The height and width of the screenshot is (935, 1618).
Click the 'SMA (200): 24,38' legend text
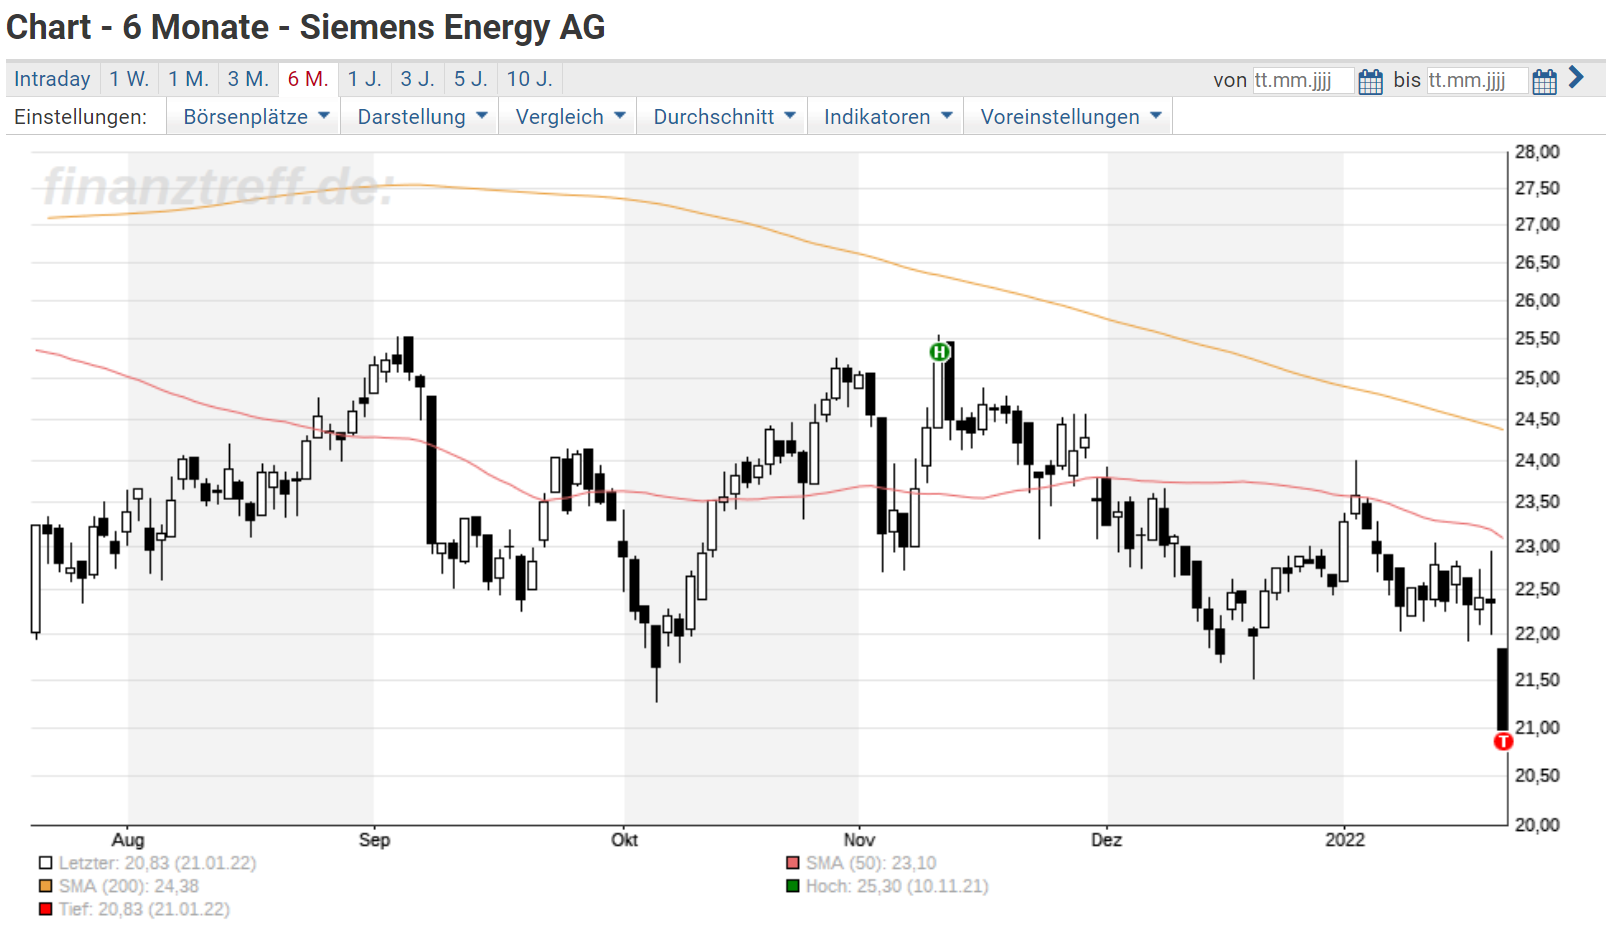128,886
